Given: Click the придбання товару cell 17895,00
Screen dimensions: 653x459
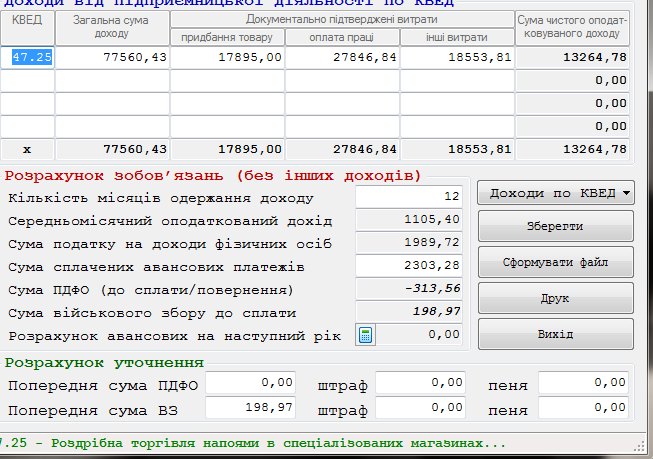Looking at the screenshot, I should [228, 57].
